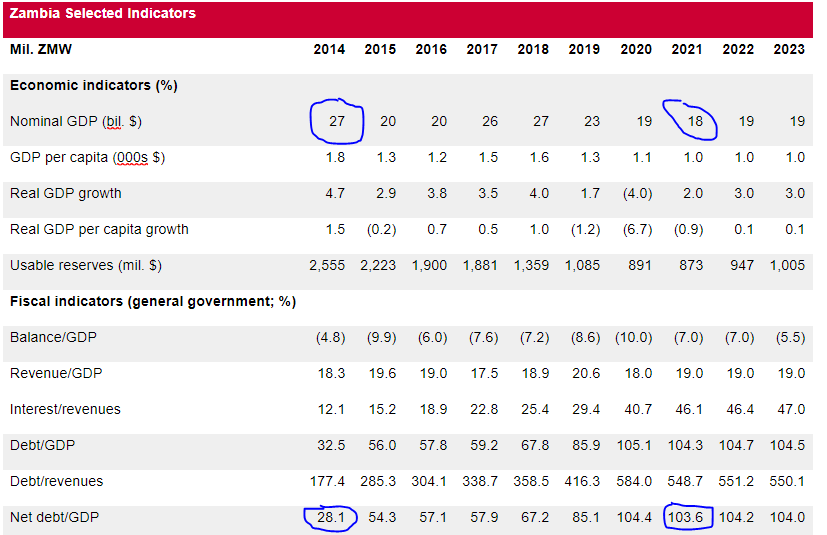This screenshot has height=535, width=827.
Task: Click the Usable reserves 2021 value 873
Action: [691, 265]
